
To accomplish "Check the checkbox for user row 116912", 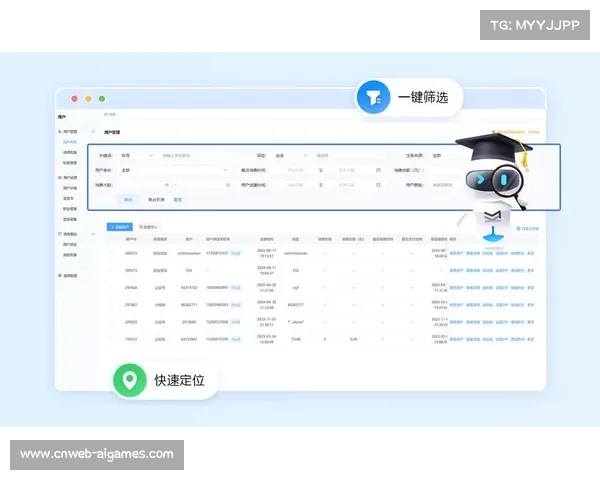I will (x=112, y=339).
